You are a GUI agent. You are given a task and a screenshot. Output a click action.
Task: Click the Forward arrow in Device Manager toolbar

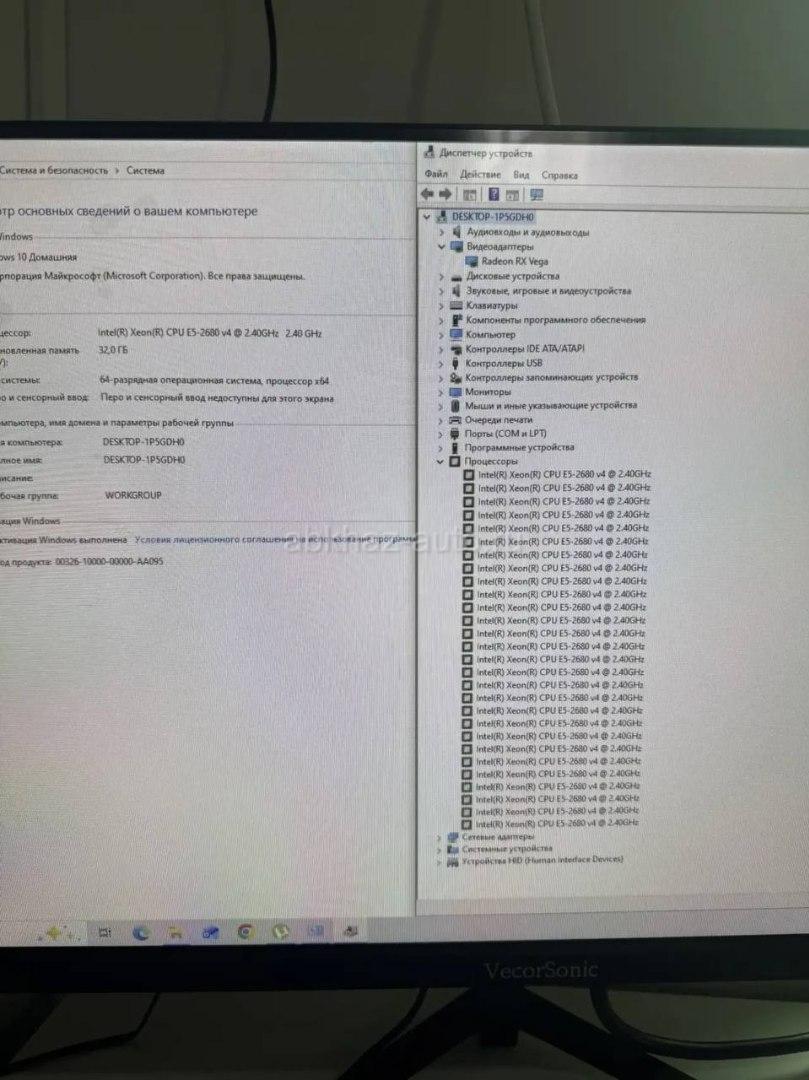click(x=446, y=194)
